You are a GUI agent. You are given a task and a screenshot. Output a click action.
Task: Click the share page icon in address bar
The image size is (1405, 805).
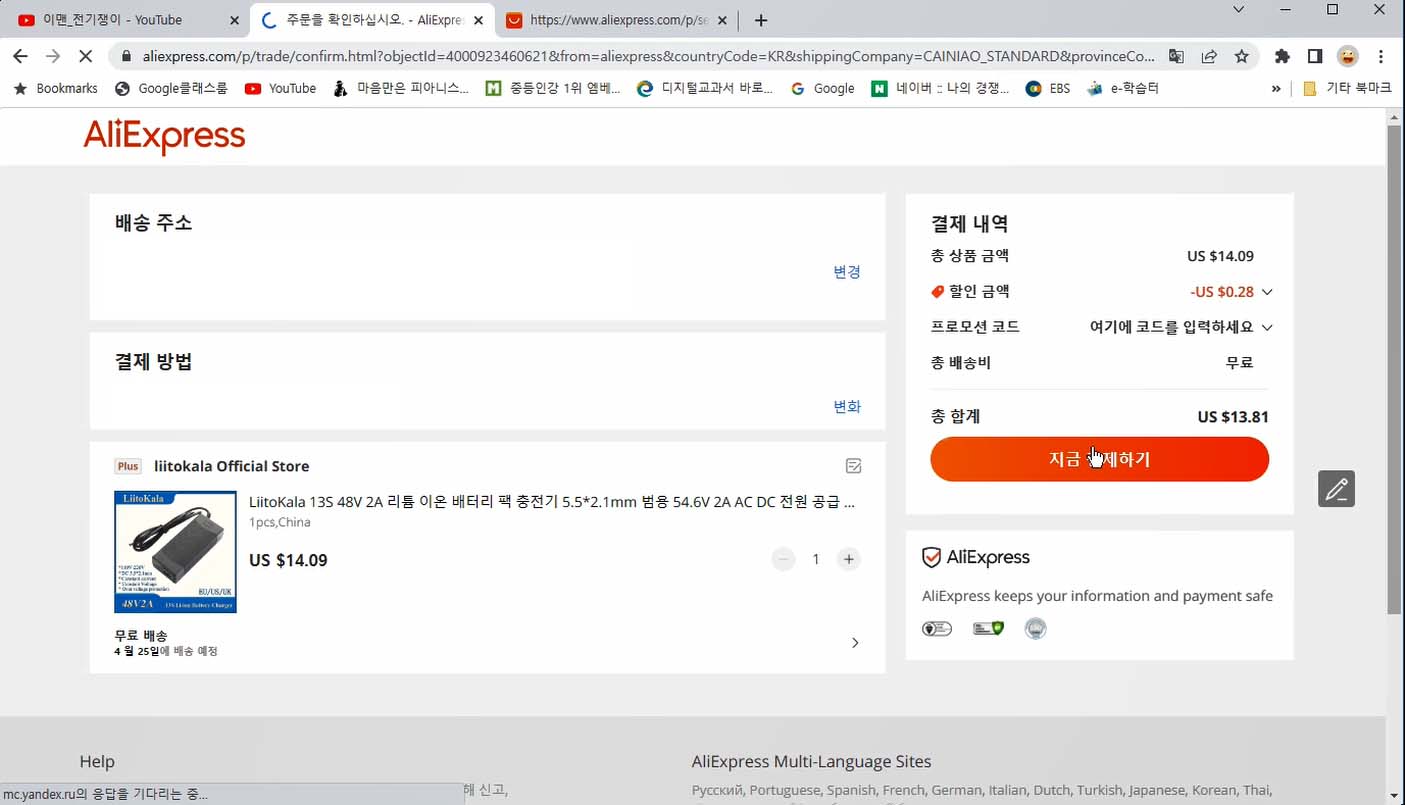pos(1209,56)
